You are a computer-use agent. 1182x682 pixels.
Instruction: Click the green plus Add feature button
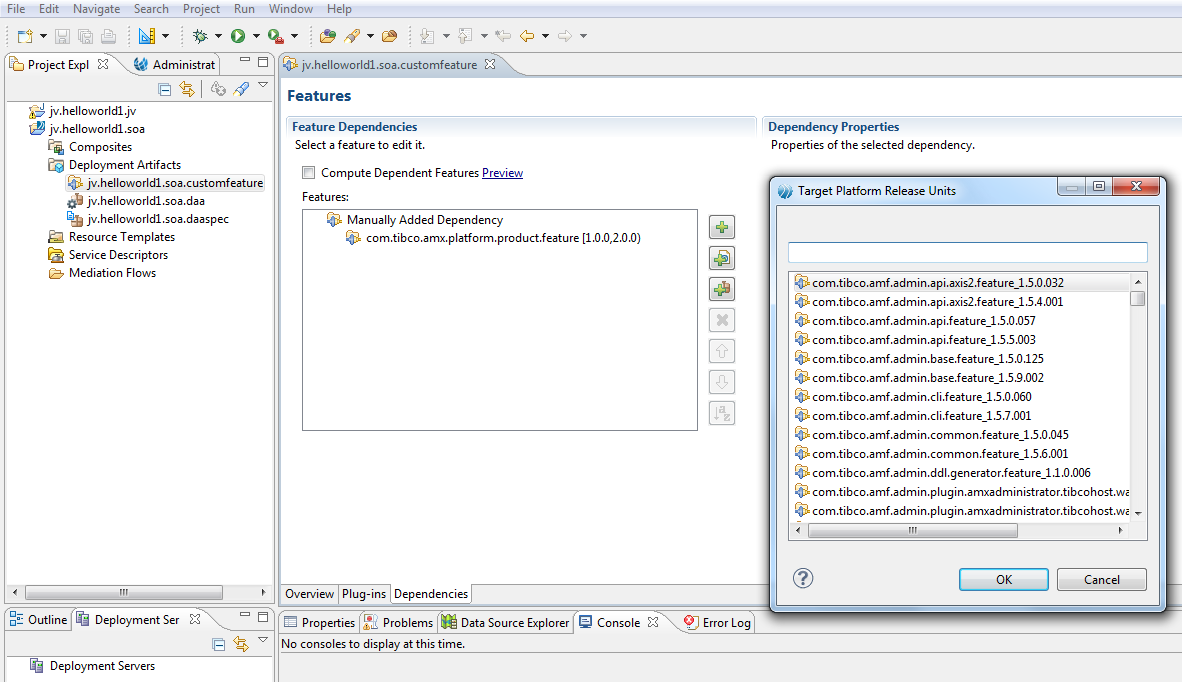tap(721, 227)
